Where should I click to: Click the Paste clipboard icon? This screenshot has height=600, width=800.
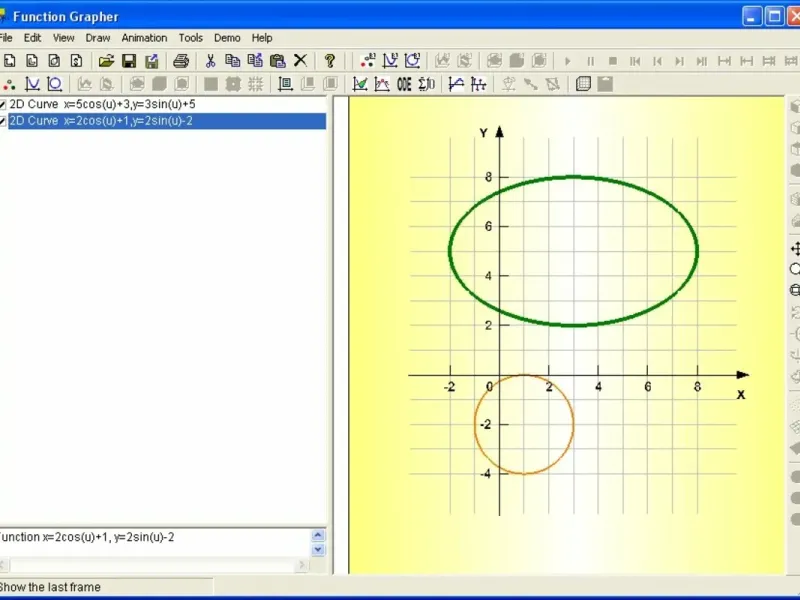[278, 61]
